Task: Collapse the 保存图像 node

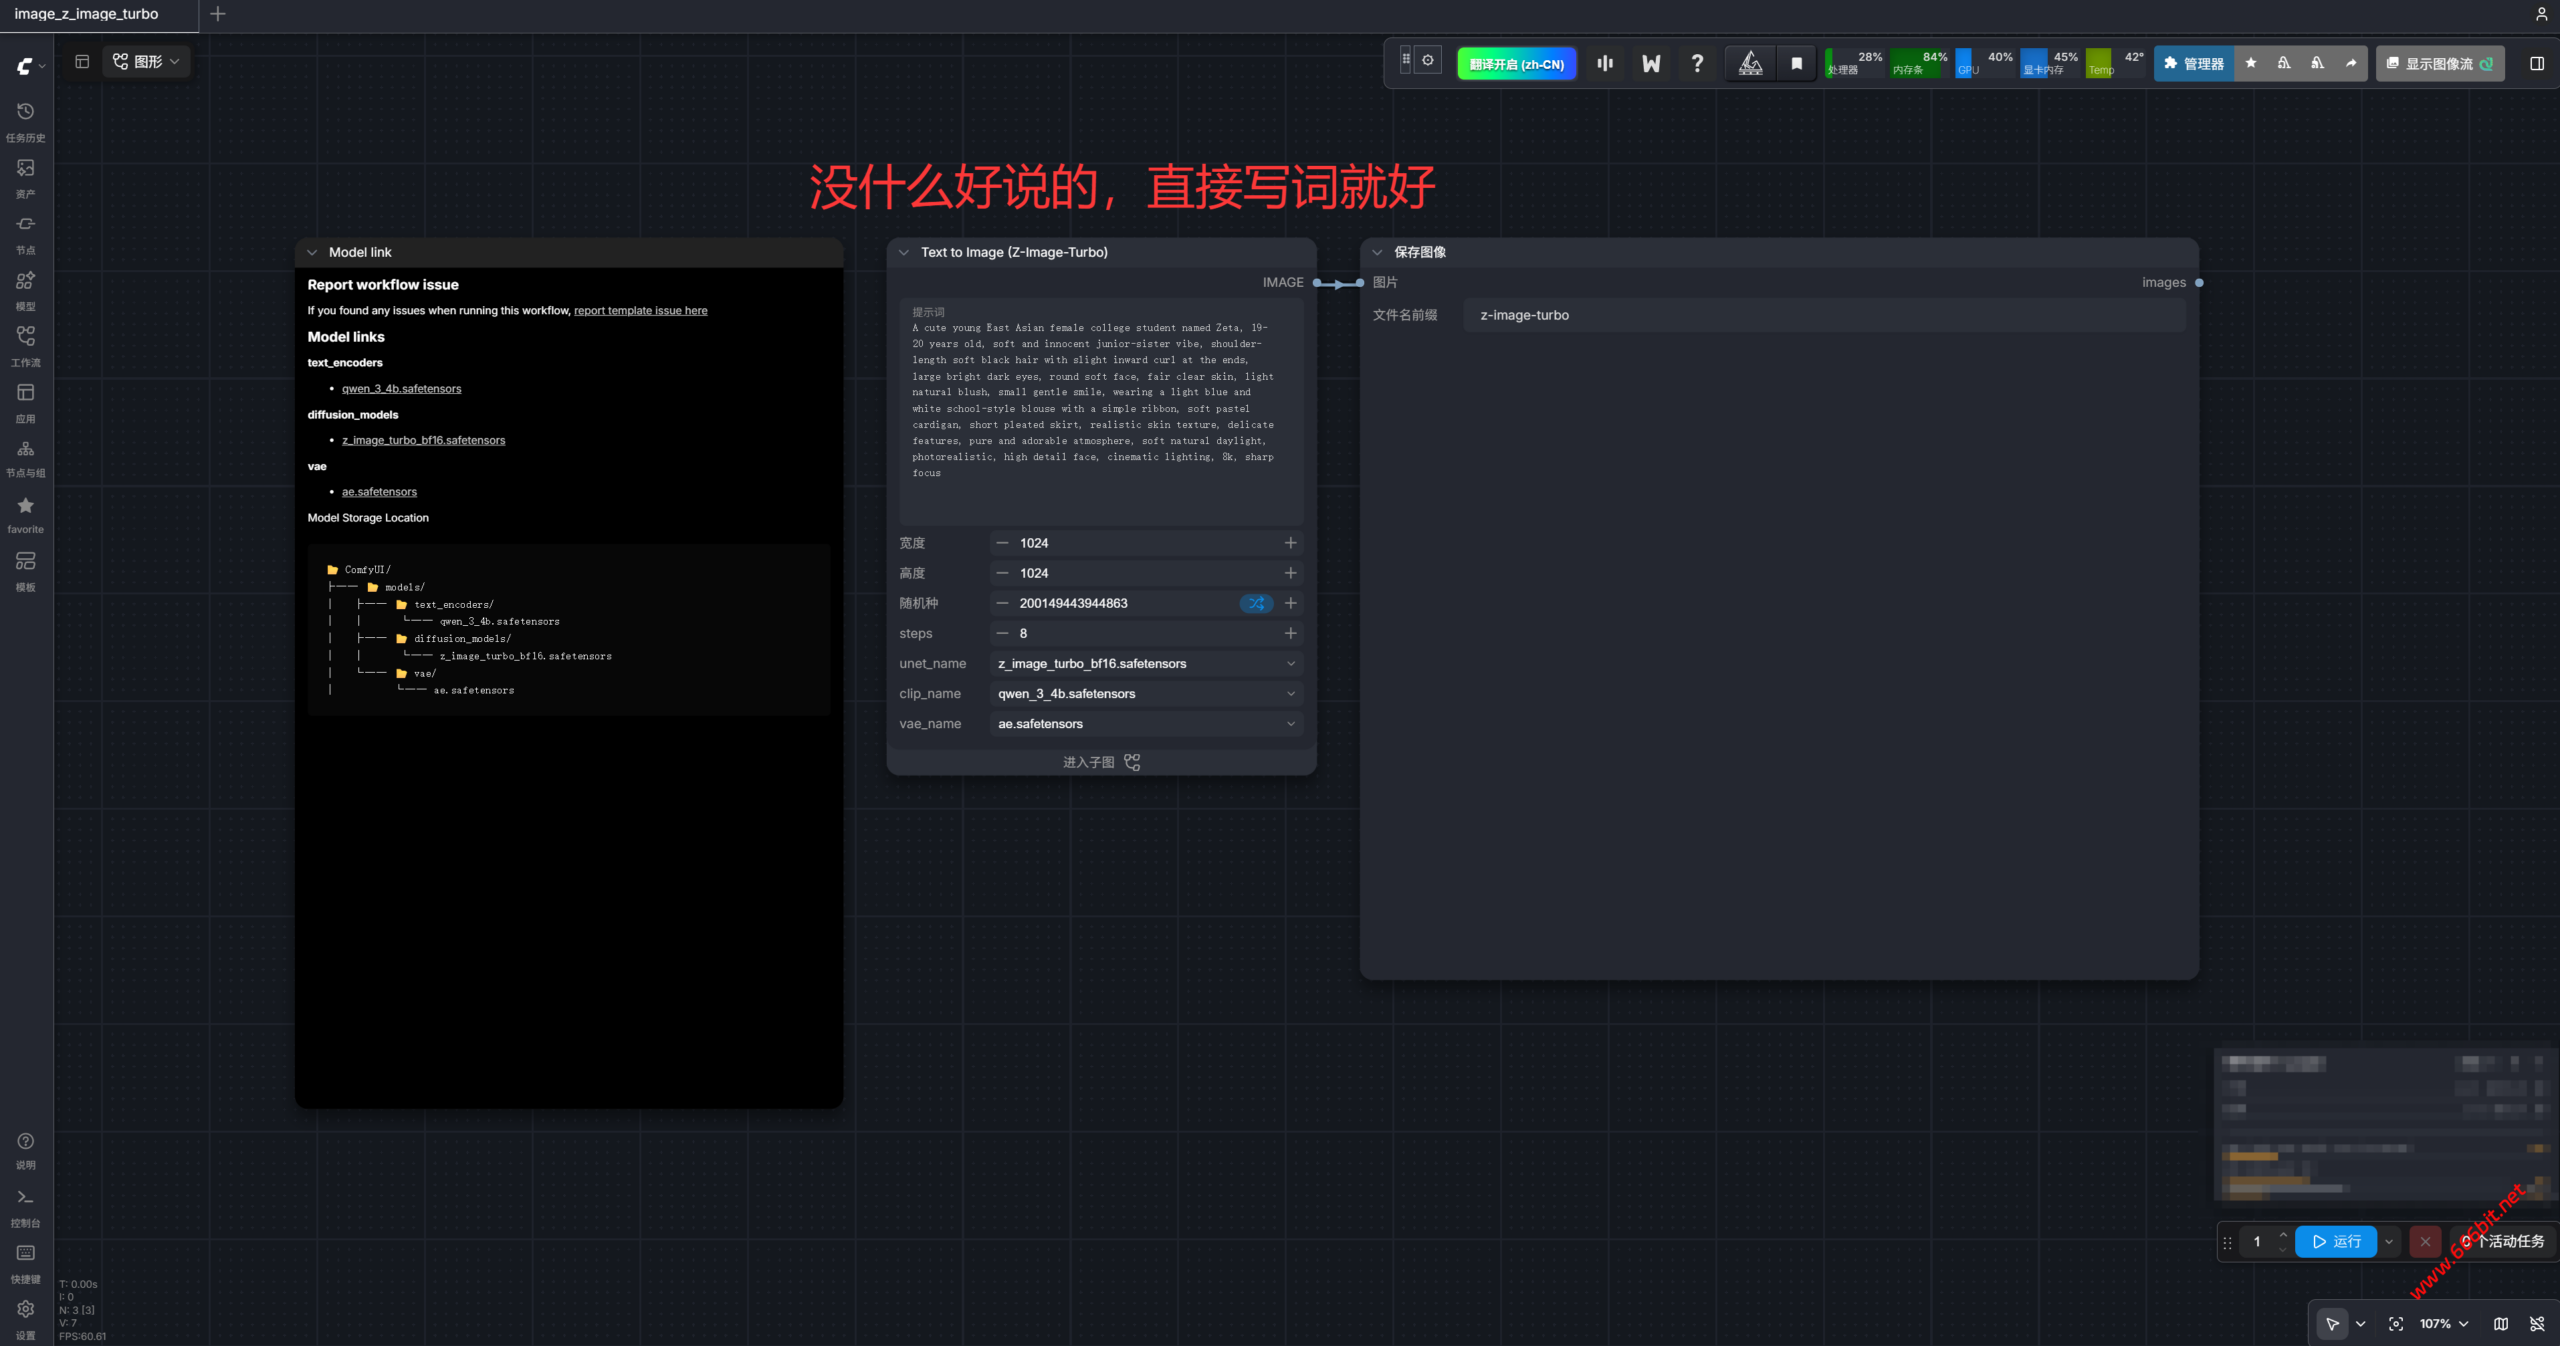Action: click(1377, 252)
